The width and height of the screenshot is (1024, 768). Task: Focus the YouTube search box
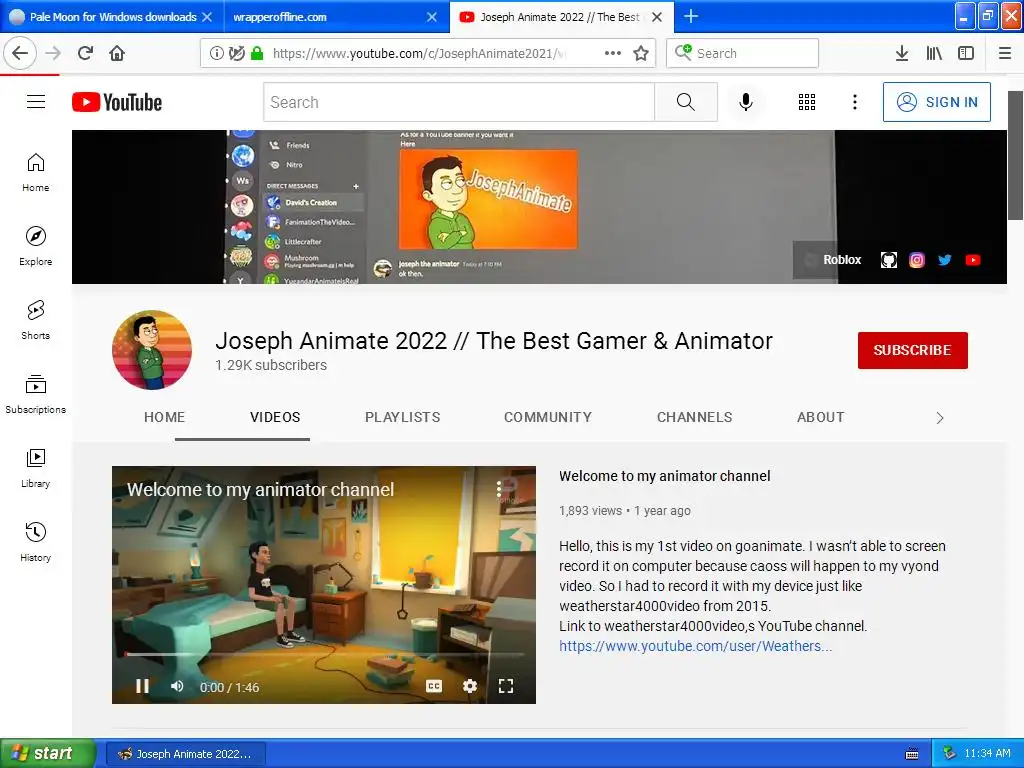tap(458, 102)
